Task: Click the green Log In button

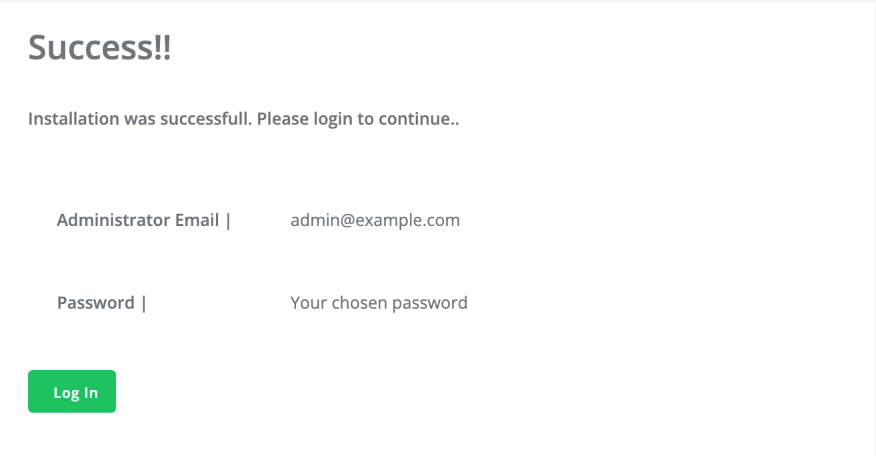Action: [x=72, y=391]
